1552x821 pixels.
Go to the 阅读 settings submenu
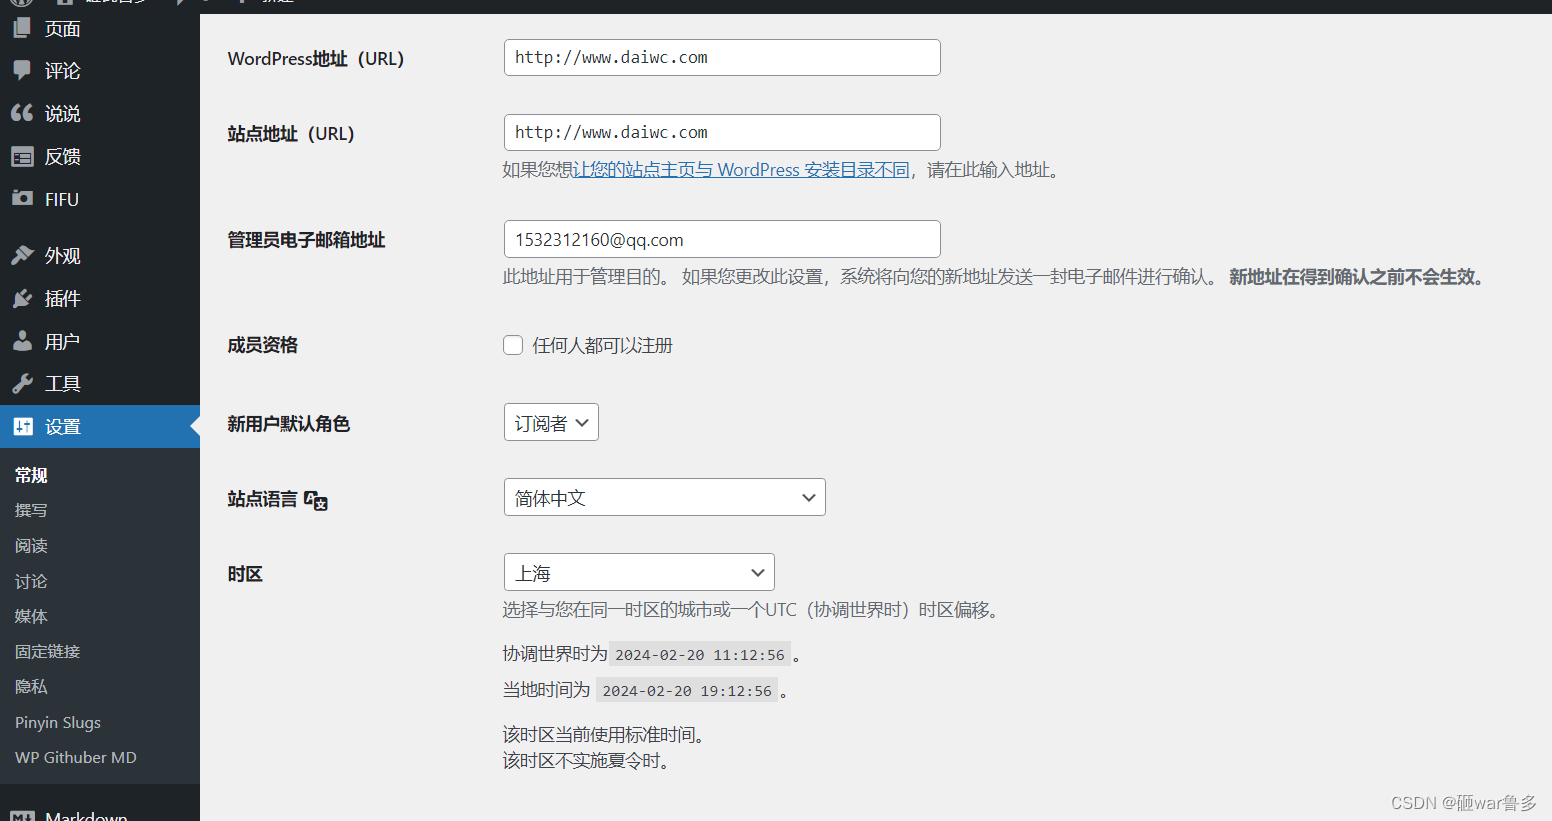tap(31, 545)
